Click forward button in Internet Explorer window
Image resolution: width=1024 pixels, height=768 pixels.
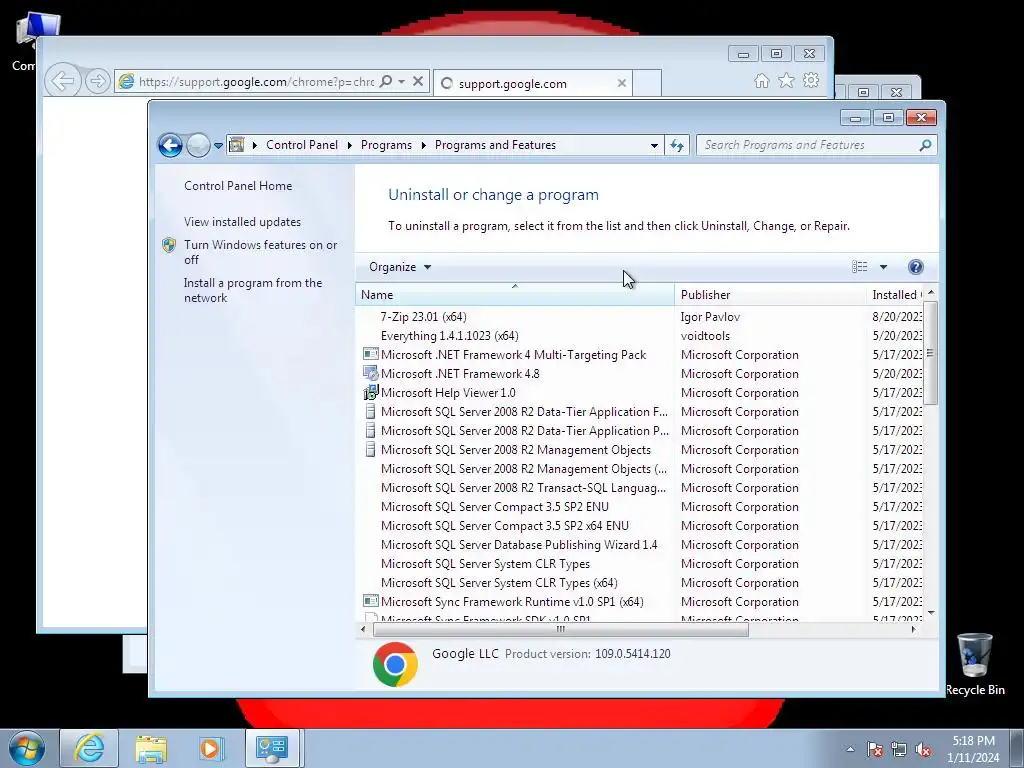pyautogui.click(x=97, y=81)
